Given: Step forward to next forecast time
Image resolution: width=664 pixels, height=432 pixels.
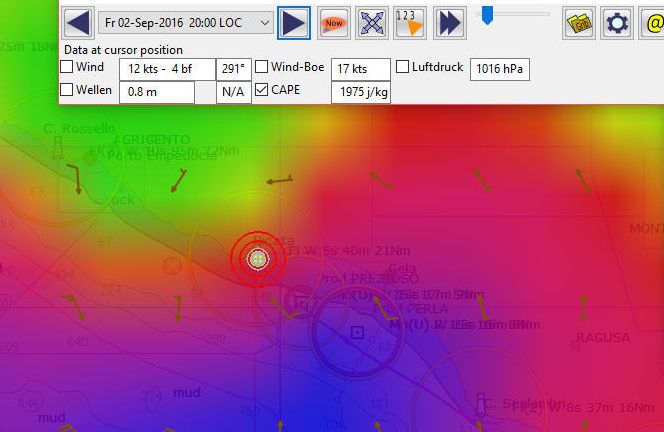Looking at the screenshot, I should [293, 22].
